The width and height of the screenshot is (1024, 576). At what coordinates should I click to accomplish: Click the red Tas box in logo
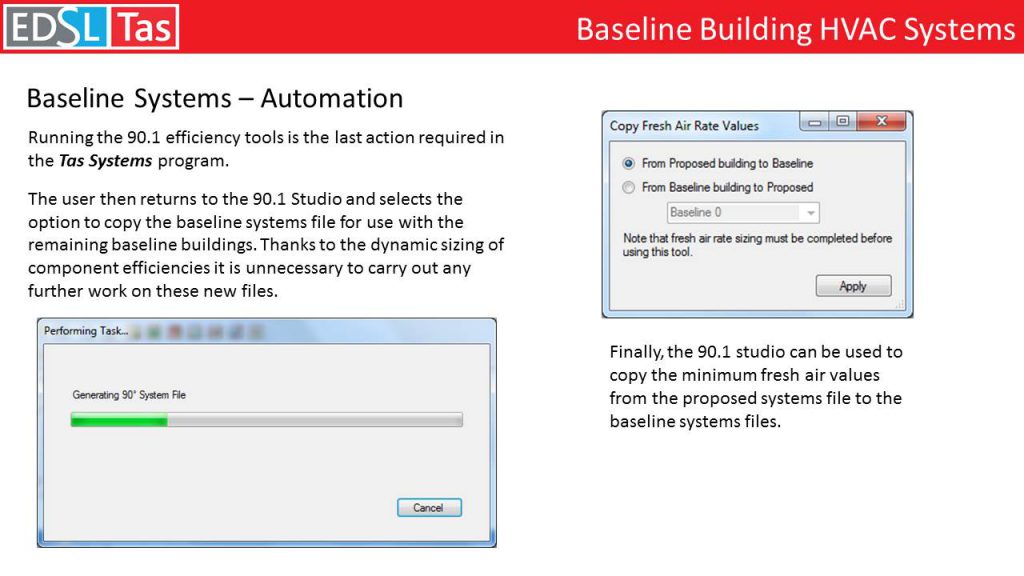point(143,27)
